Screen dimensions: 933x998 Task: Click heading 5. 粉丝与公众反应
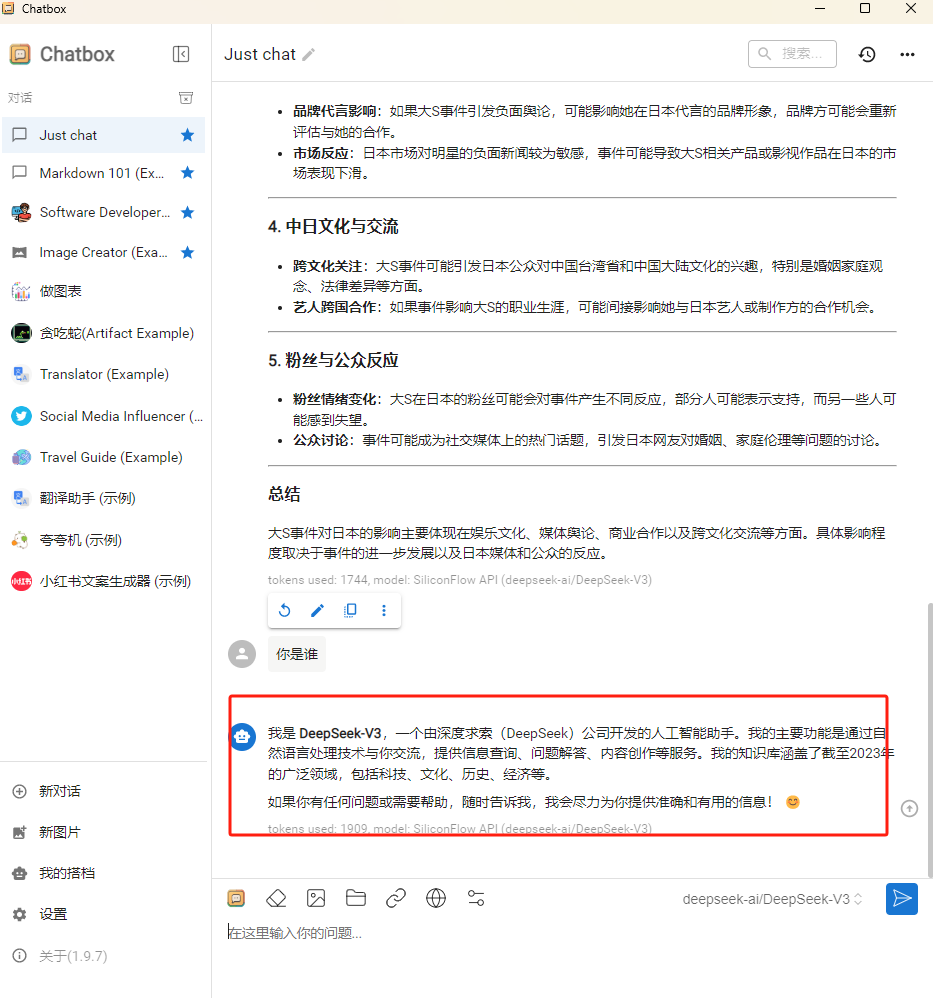[x=333, y=360]
